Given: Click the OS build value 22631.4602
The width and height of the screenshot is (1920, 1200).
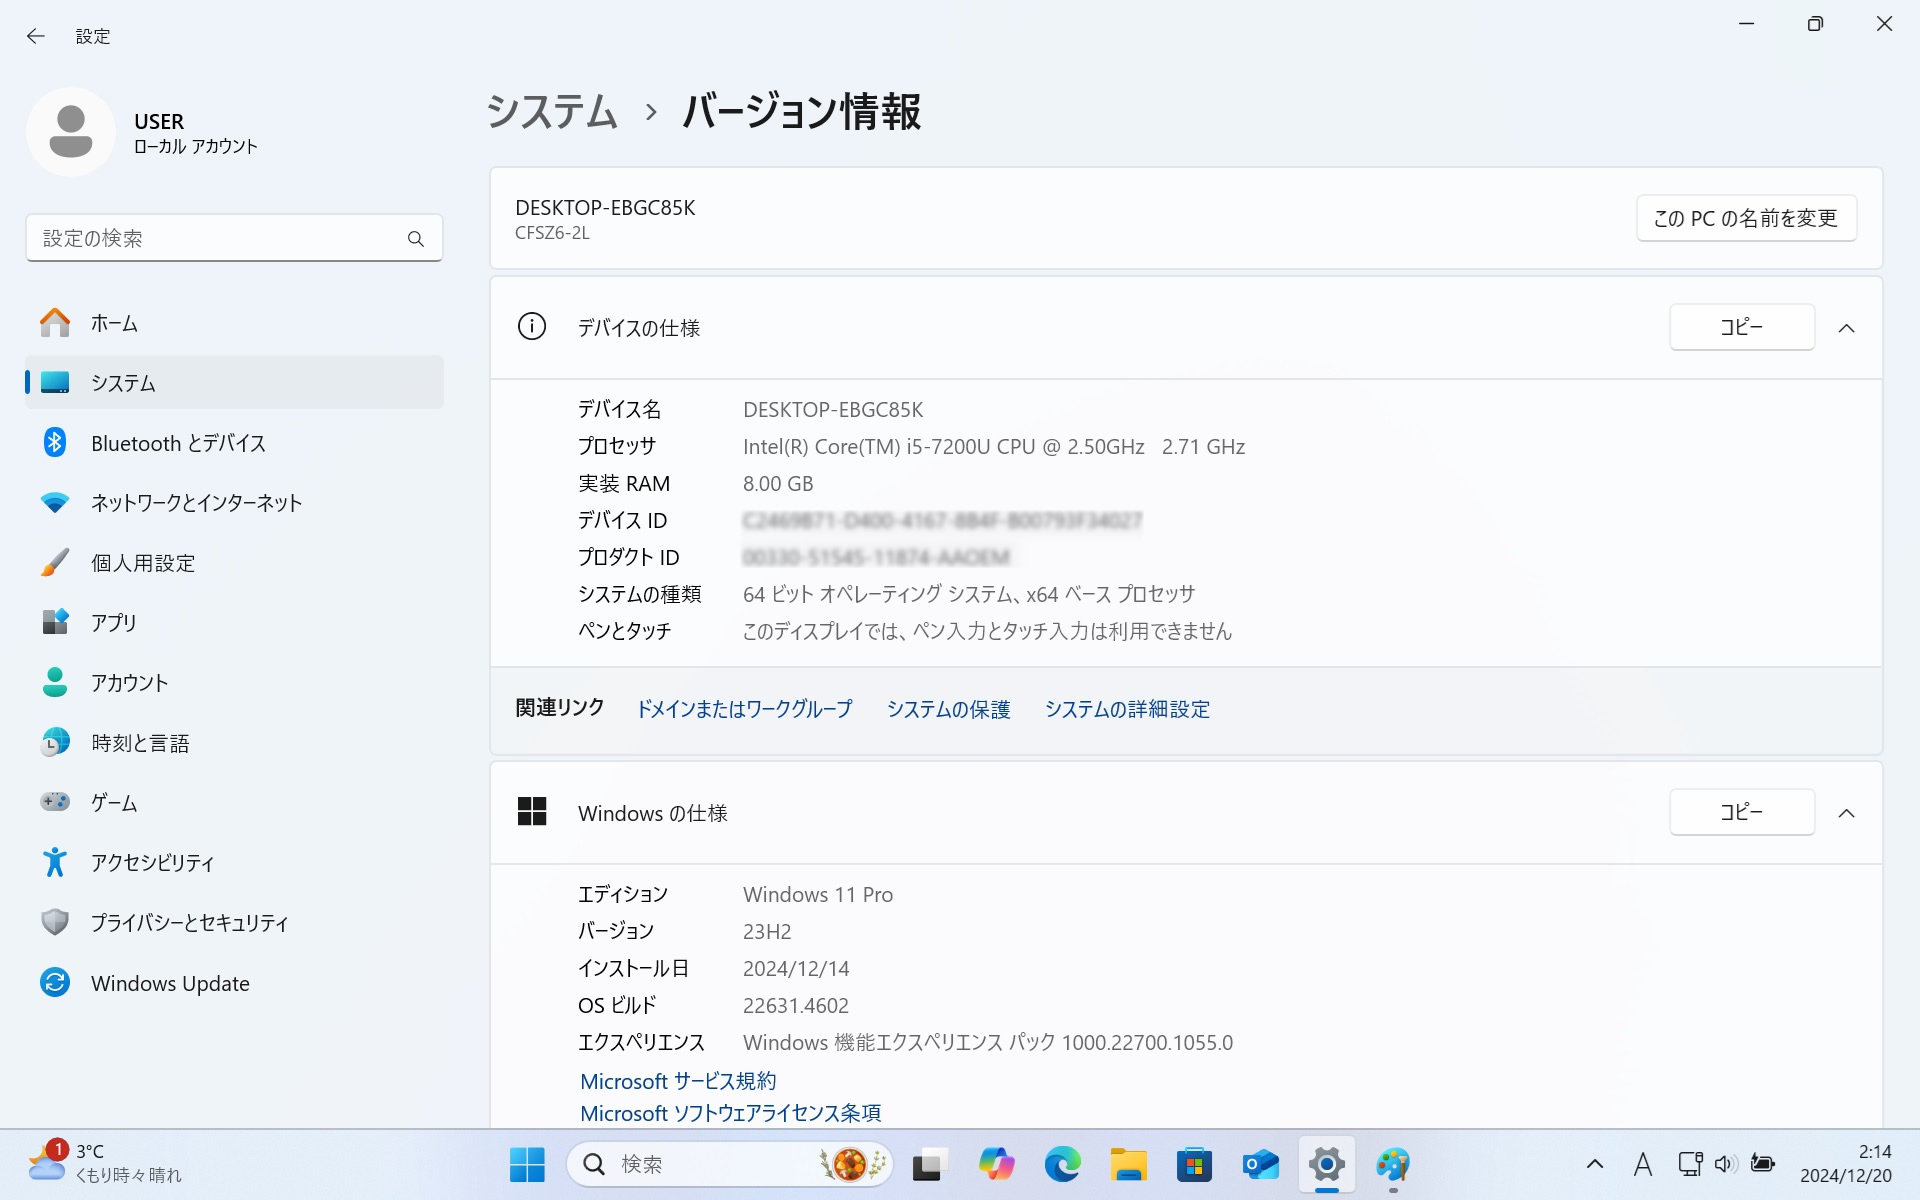Looking at the screenshot, I should click(796, 1006).
